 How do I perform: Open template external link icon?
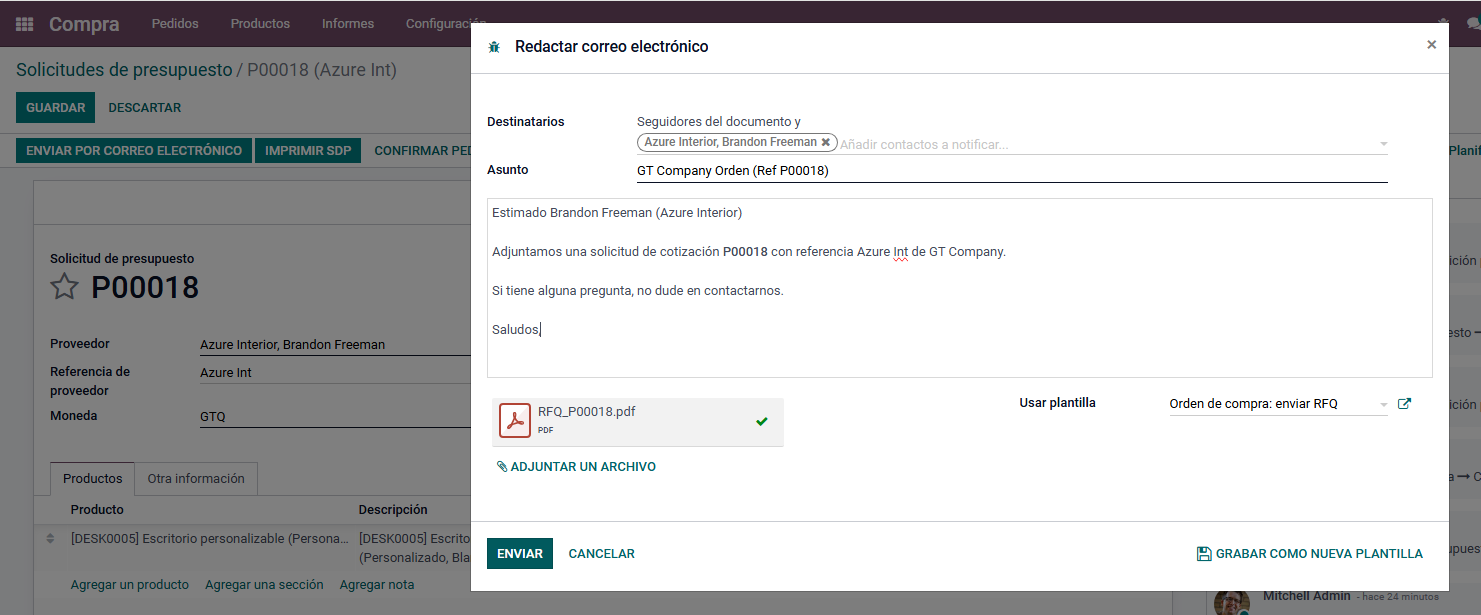pos(1404,404)
